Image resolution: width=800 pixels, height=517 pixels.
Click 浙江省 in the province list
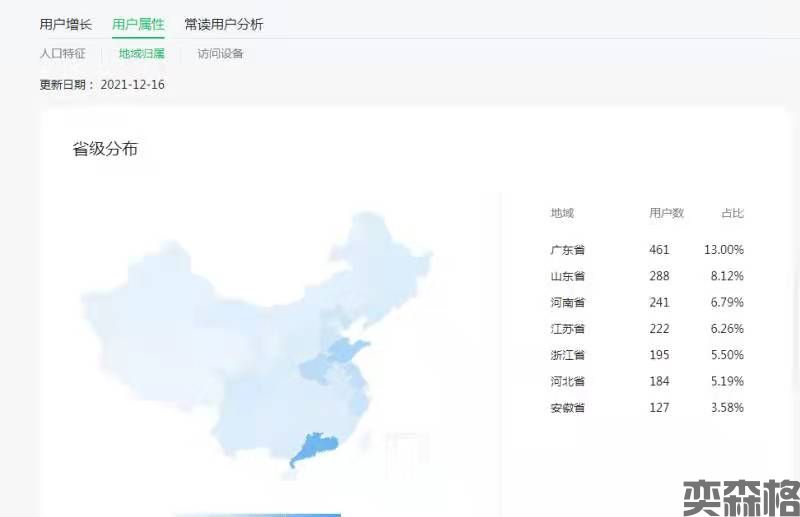(x=567, y=355)
